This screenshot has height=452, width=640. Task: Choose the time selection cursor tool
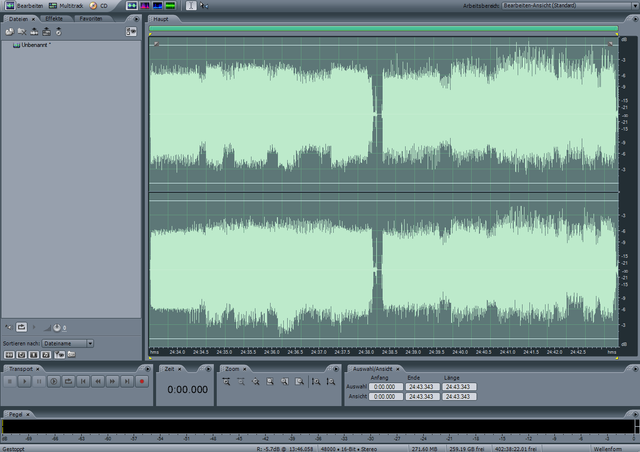[191, 6]
